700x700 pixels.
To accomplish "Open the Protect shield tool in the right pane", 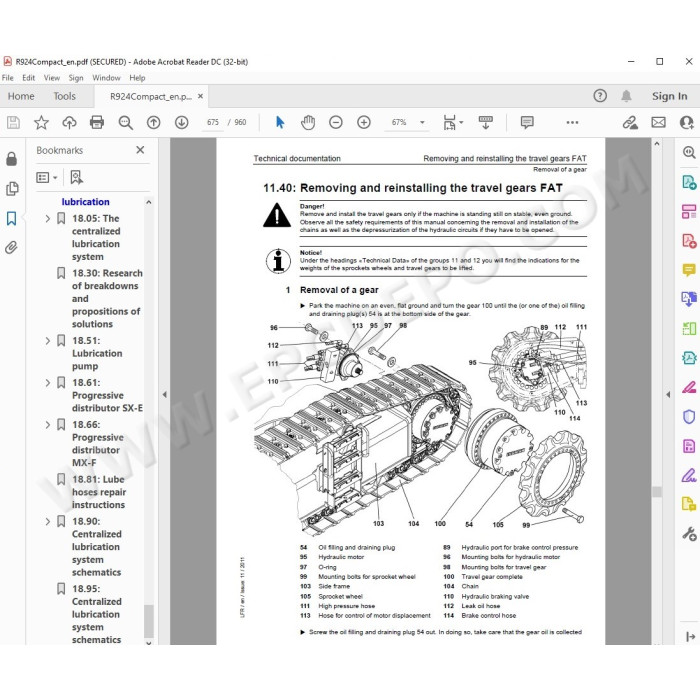I will coord(689,417).
